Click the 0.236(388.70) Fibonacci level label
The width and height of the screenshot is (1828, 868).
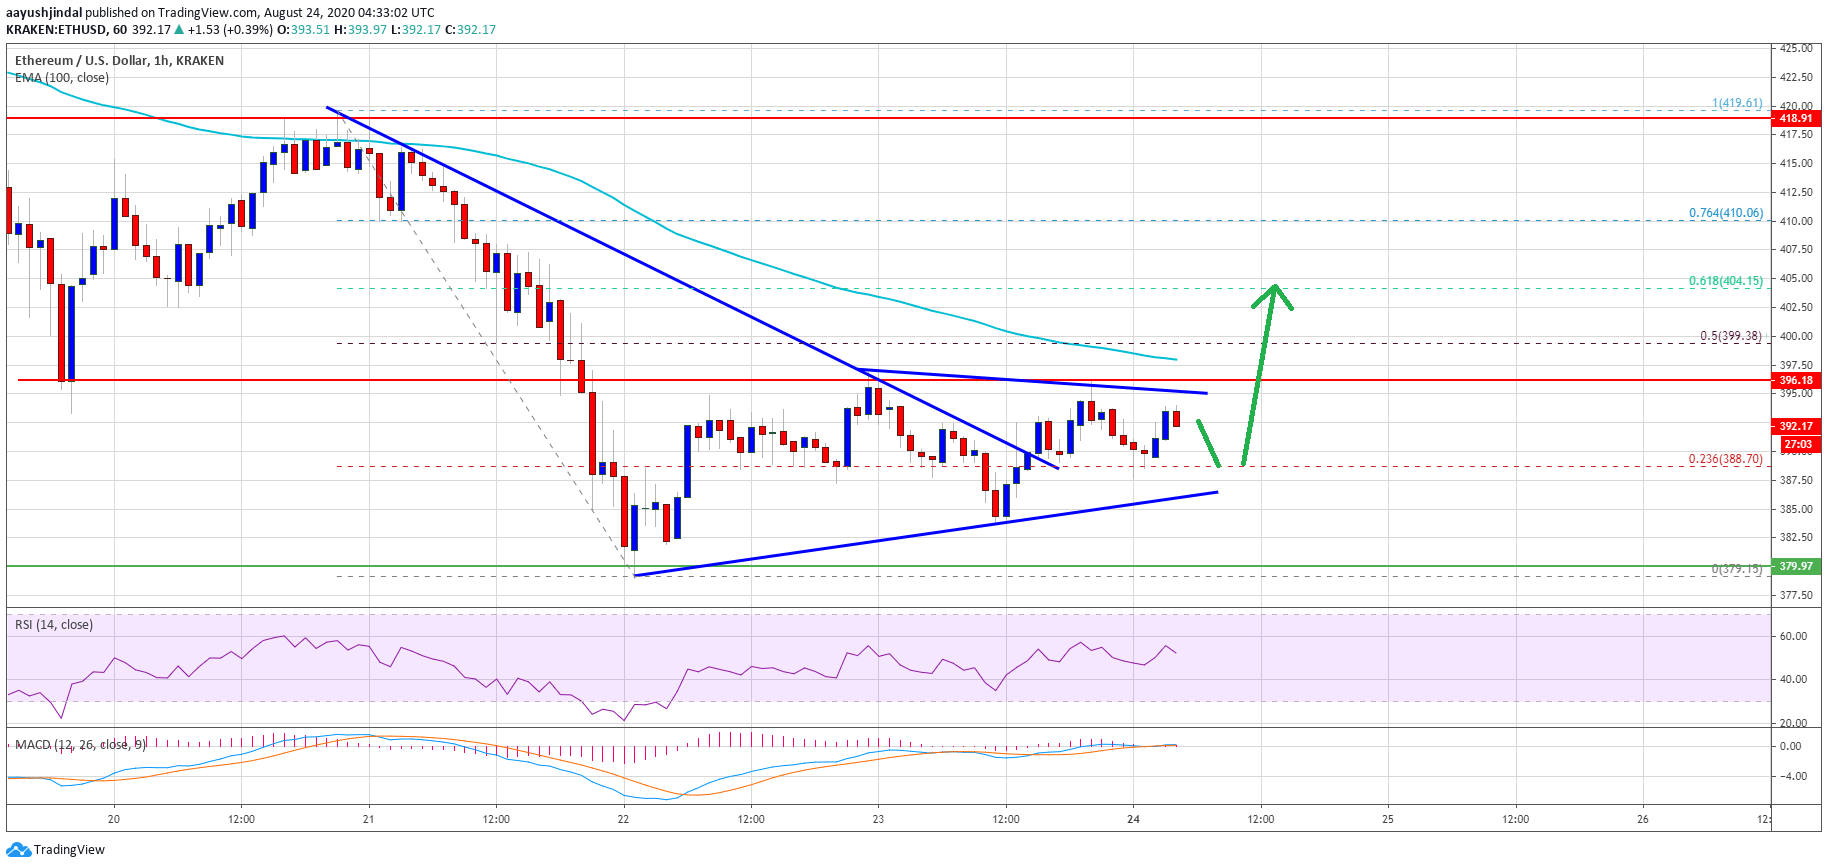click(1726, 459)
